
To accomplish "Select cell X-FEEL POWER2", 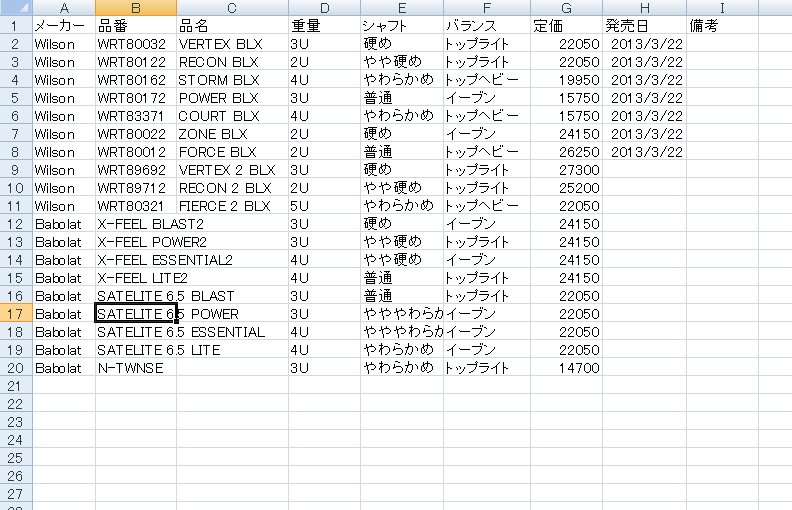I will point(136,242).
